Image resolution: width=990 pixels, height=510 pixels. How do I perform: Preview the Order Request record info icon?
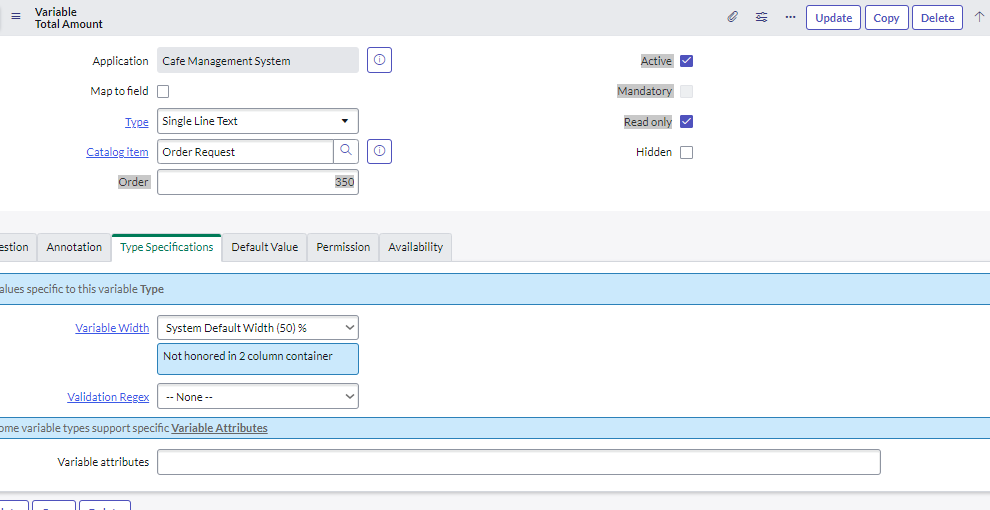379,151
